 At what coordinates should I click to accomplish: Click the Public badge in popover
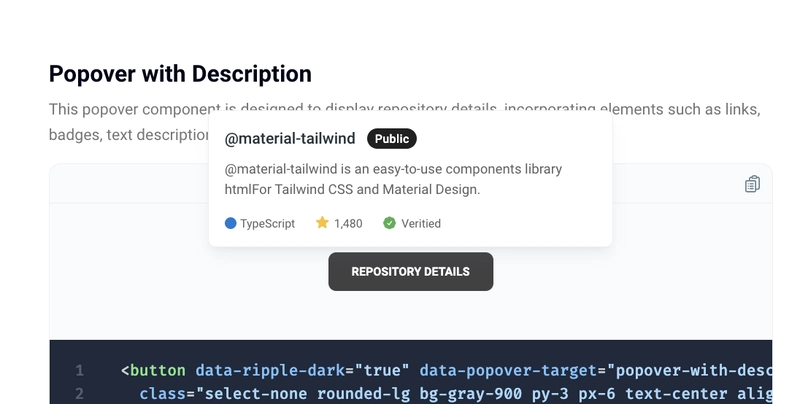pos(392,139)
